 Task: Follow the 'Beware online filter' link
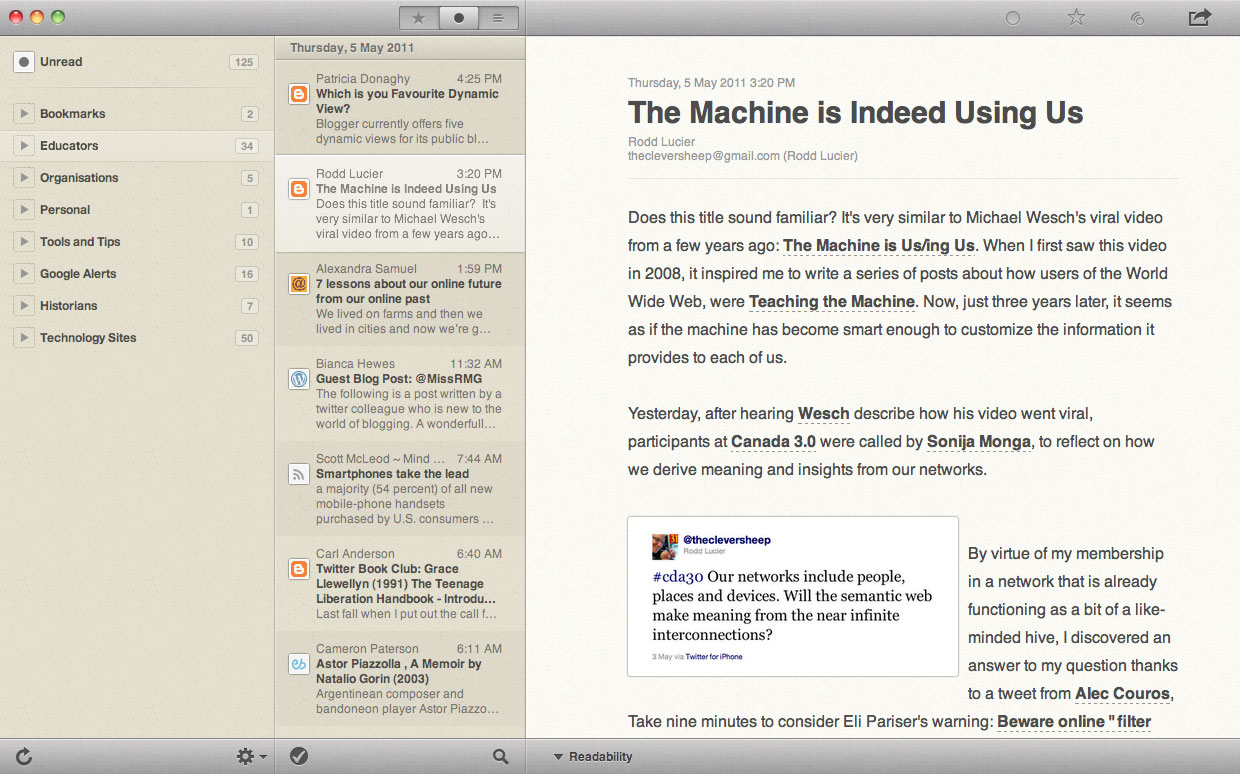[1074, 722]
